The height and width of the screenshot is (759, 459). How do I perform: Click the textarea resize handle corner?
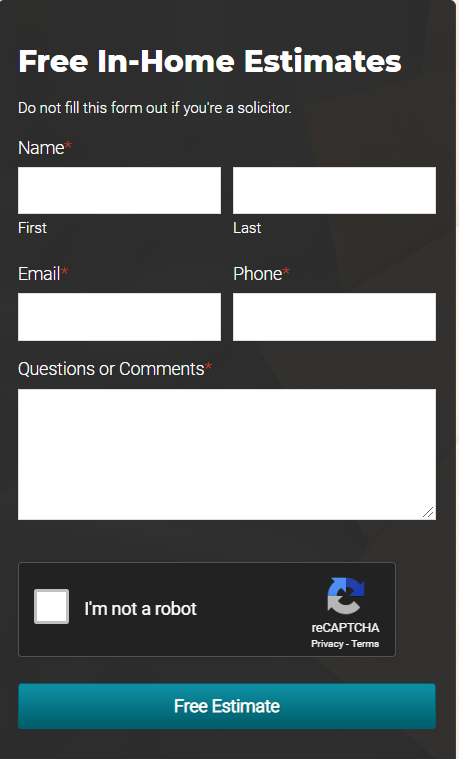coord(428,513)
